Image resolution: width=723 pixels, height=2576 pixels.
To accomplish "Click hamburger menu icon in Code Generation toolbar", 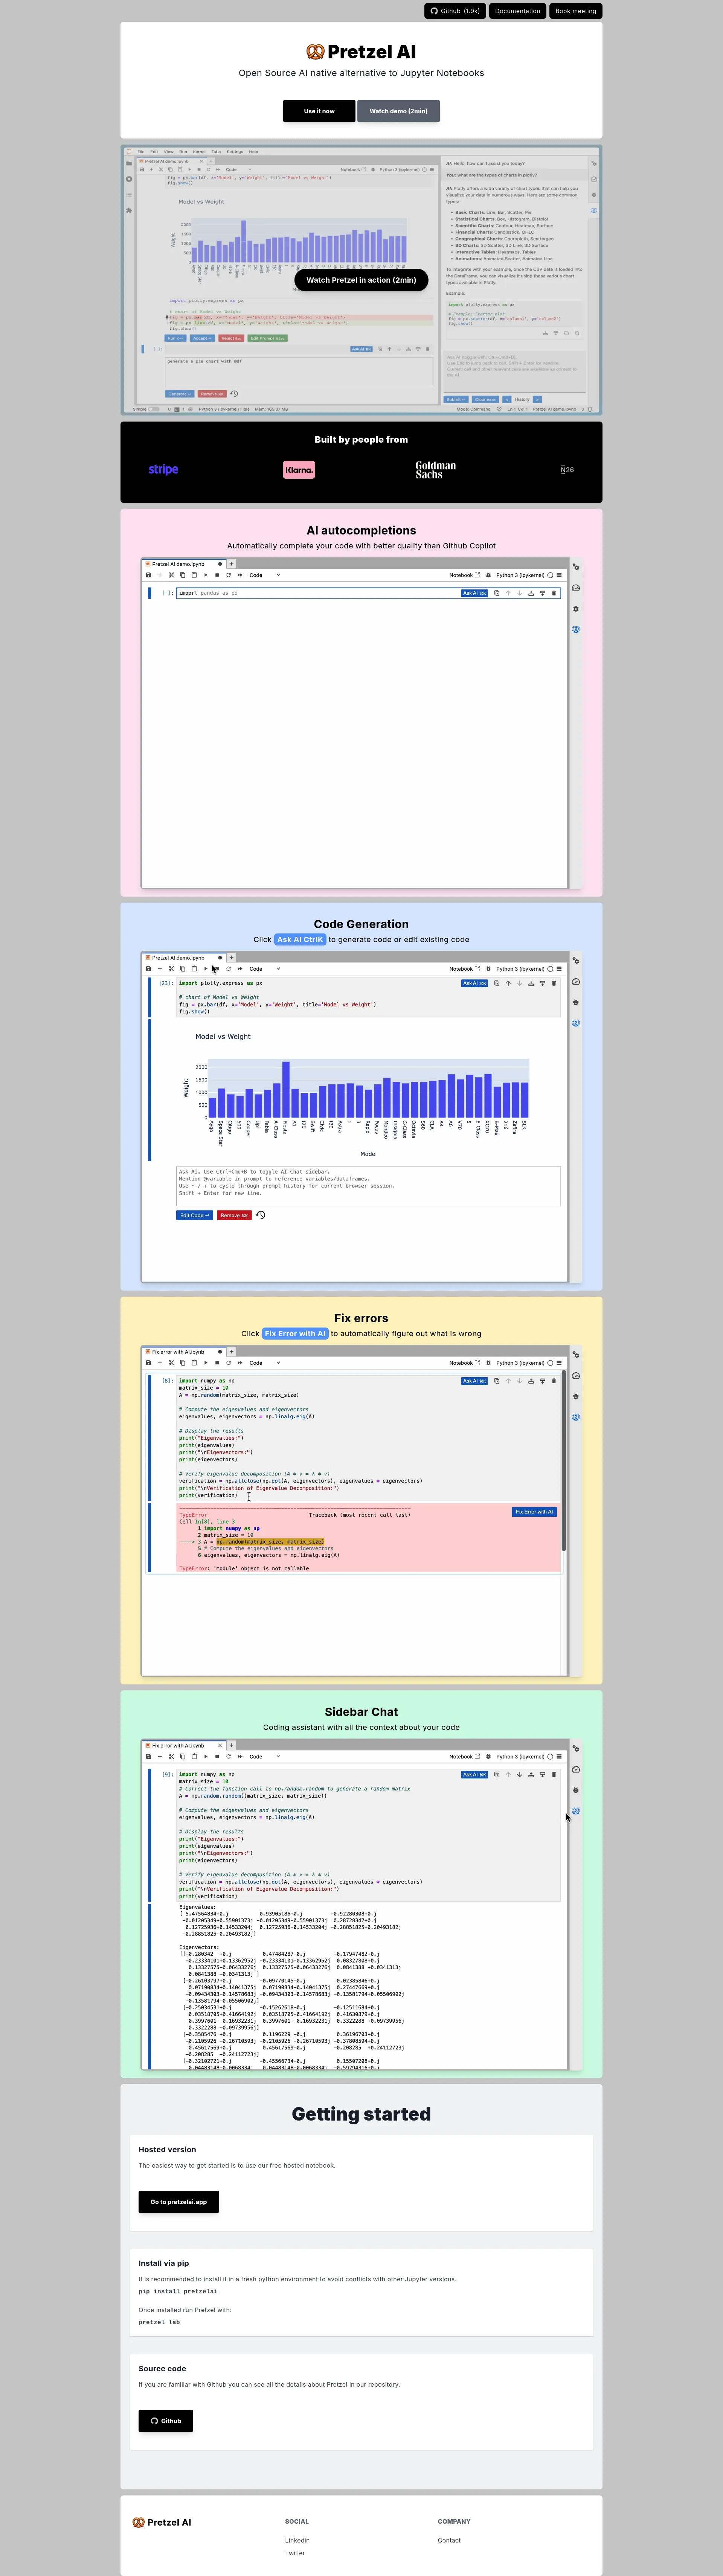I will [x=559, y=969].
